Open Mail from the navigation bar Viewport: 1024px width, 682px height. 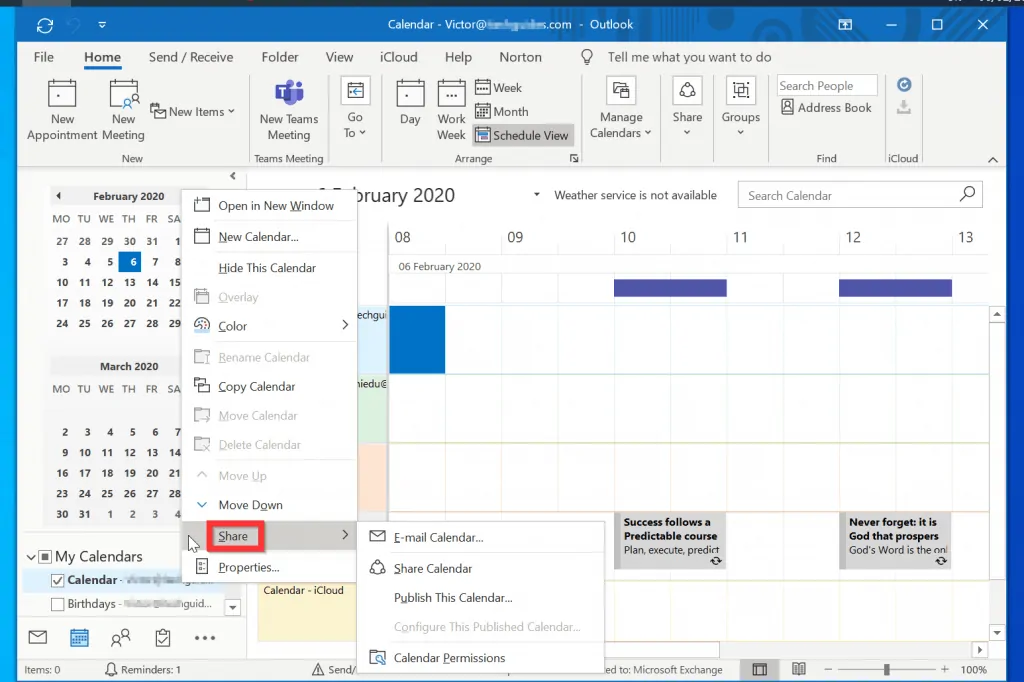(38, 637)
